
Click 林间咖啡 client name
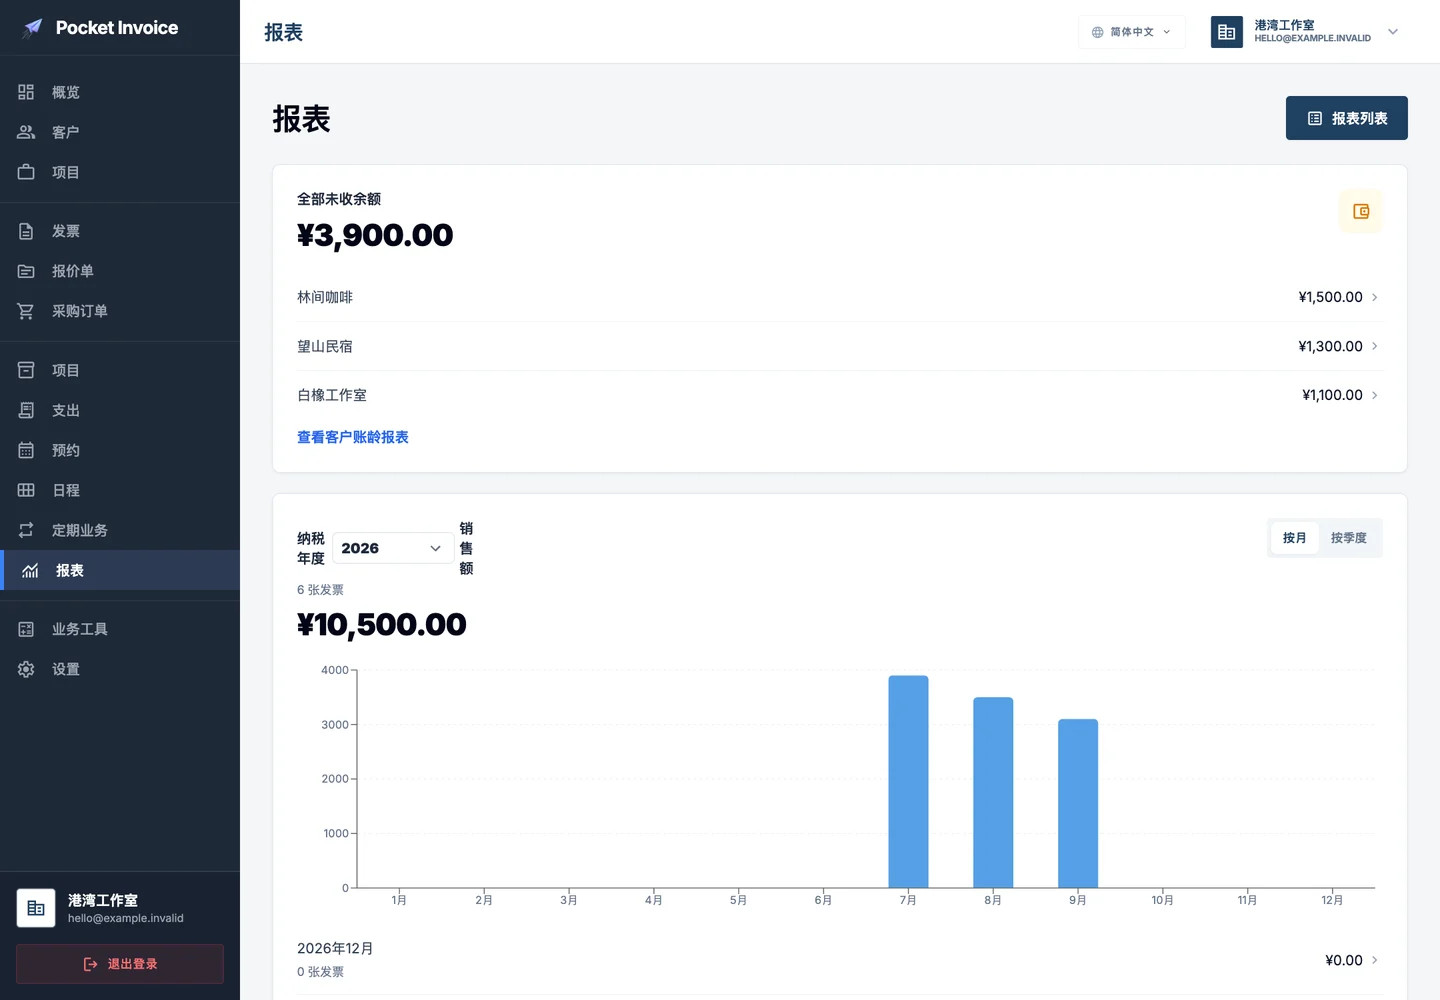pos(325,297)
